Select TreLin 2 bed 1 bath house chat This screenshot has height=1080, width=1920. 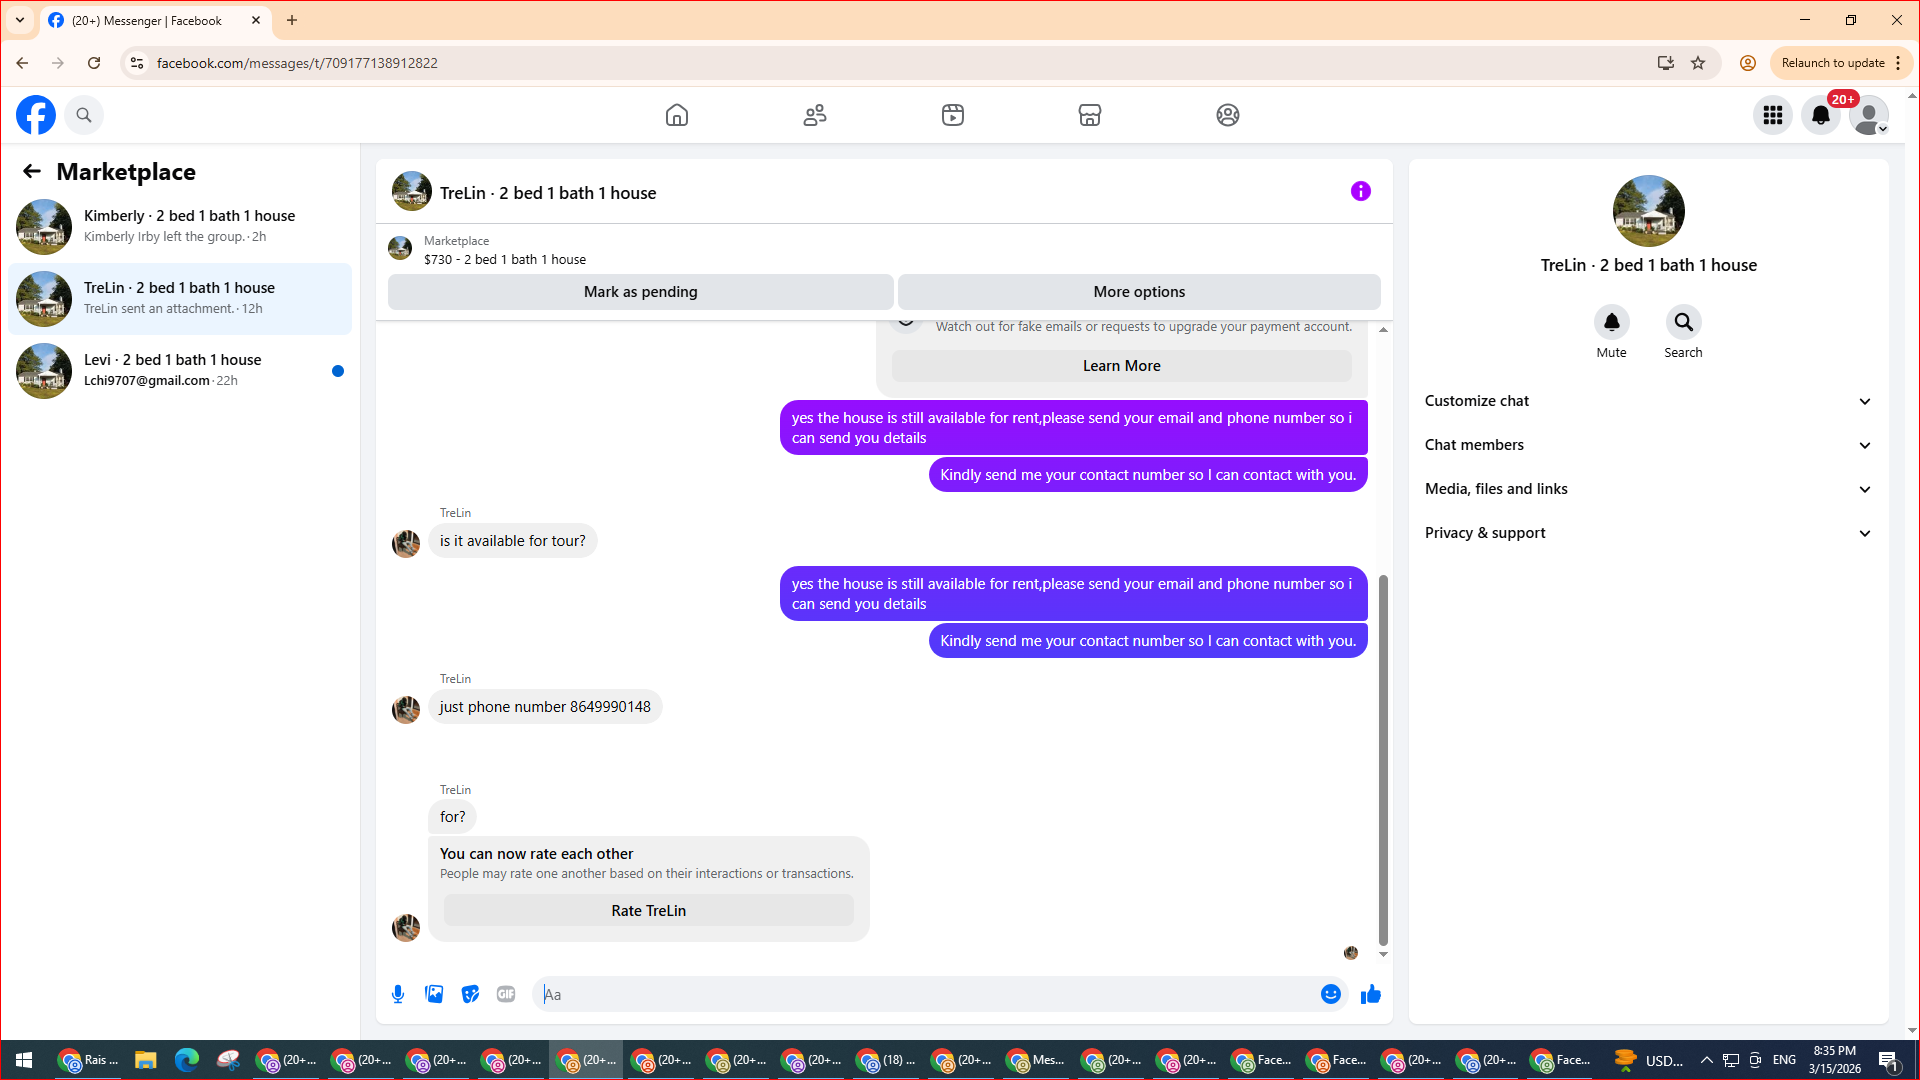tap(180, 299)
